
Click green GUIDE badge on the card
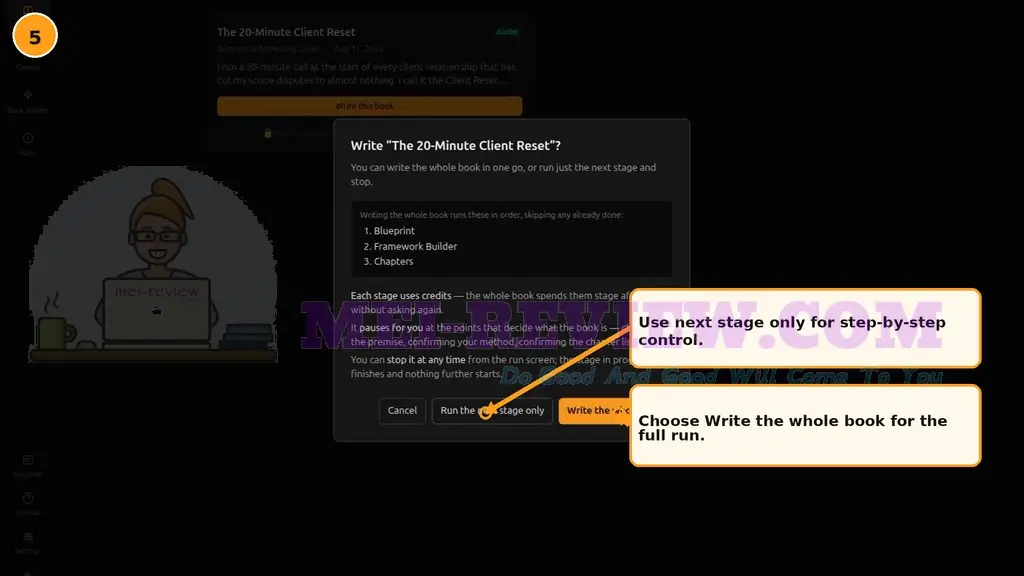[507, 32]
